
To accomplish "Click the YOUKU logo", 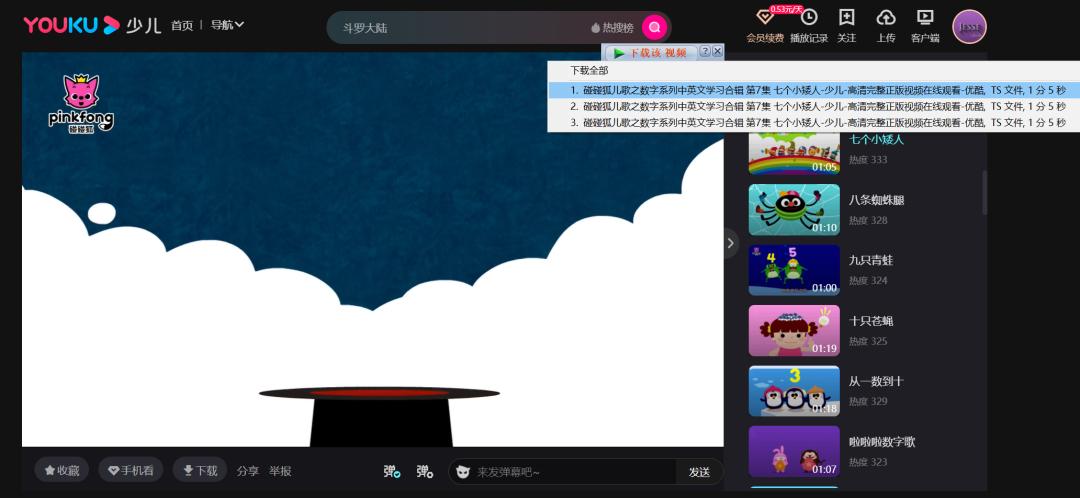I will tap(72, 25).
